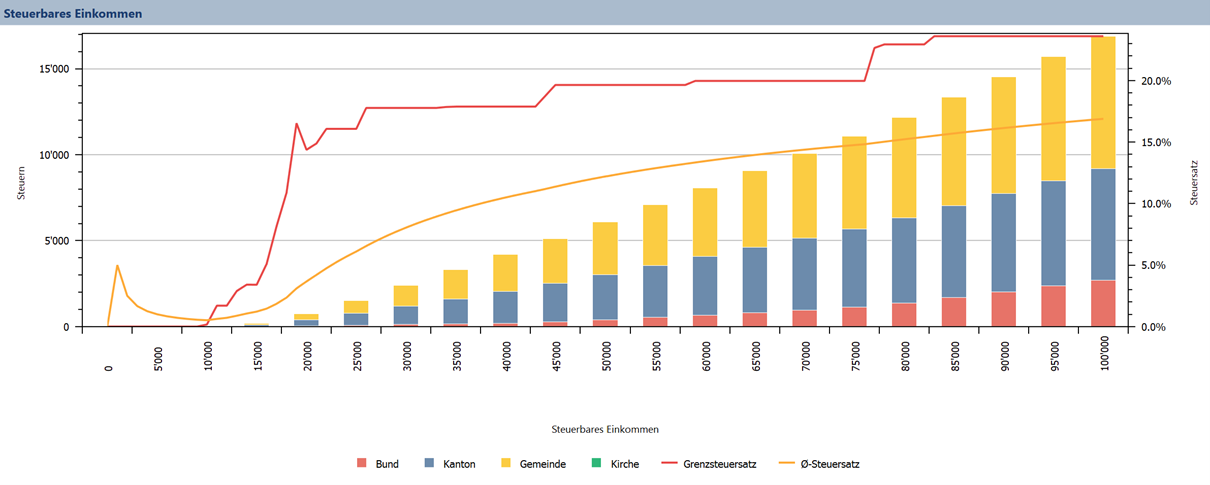Click the orange average-rate line's initial peak near 0
1210x485 pixels.
117,266
